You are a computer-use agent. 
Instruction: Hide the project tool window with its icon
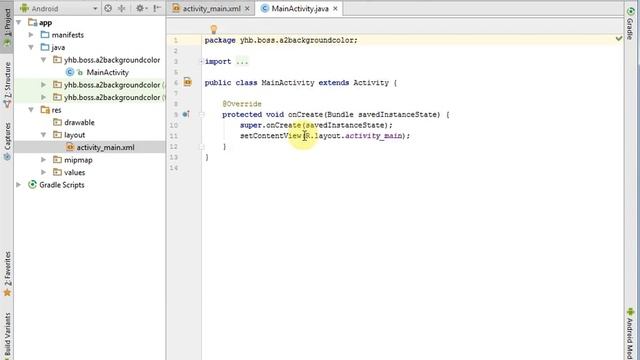pyautogui.click(x=157, y=8)
